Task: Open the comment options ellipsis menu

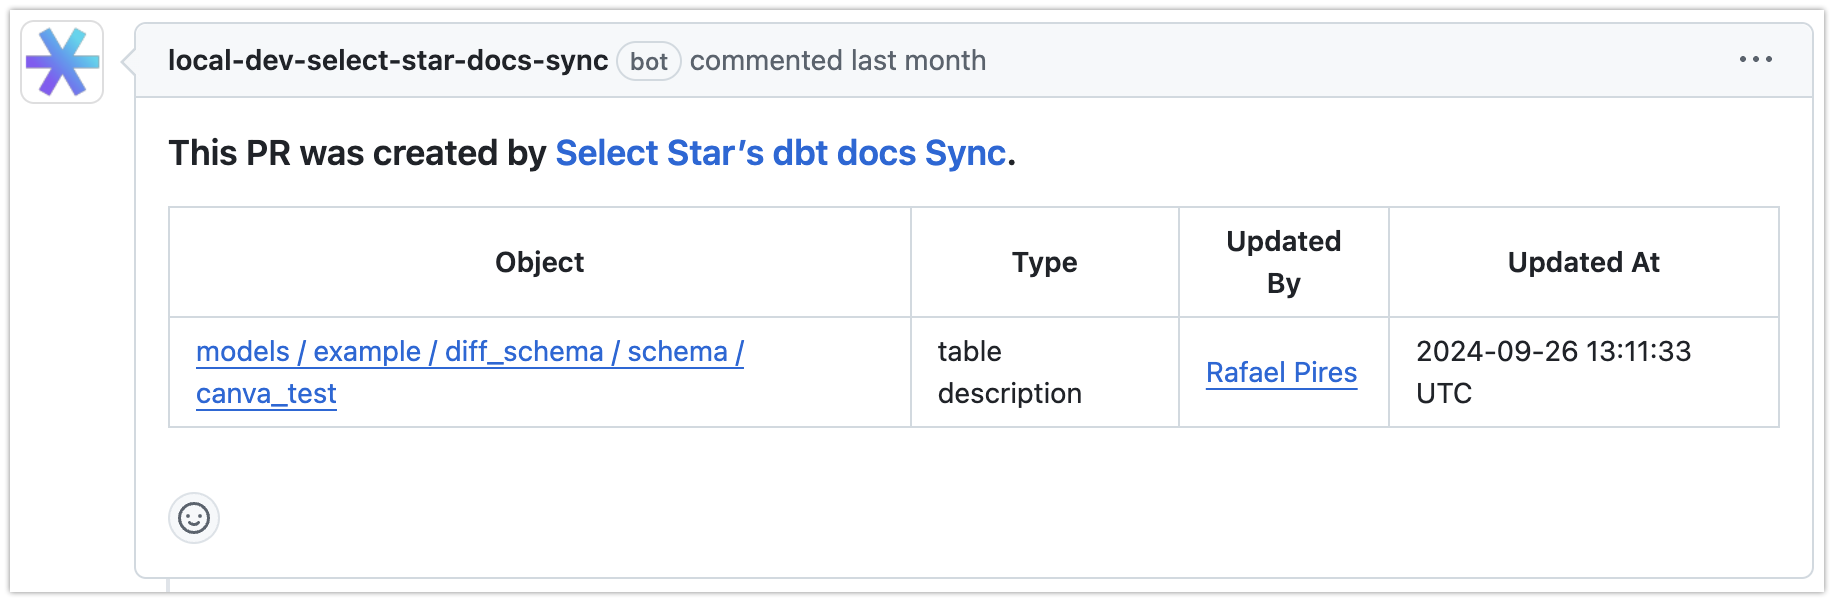Action: 1755,60
